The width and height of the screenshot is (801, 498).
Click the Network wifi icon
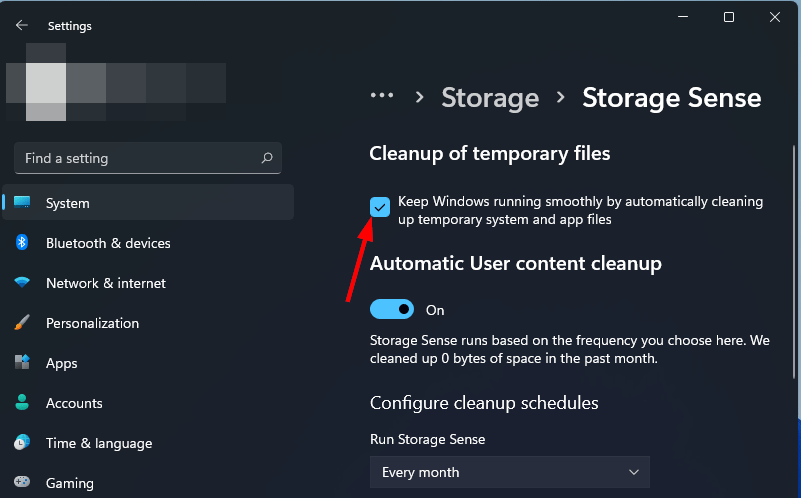click(x=22, y=282)
